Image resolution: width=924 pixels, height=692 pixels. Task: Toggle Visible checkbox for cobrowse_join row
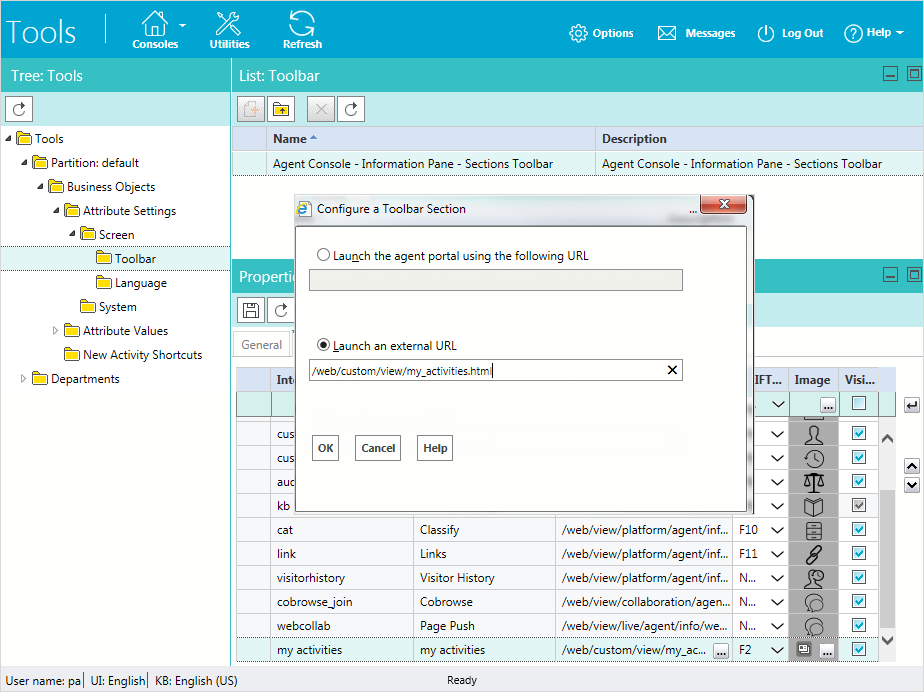(859, 601)
